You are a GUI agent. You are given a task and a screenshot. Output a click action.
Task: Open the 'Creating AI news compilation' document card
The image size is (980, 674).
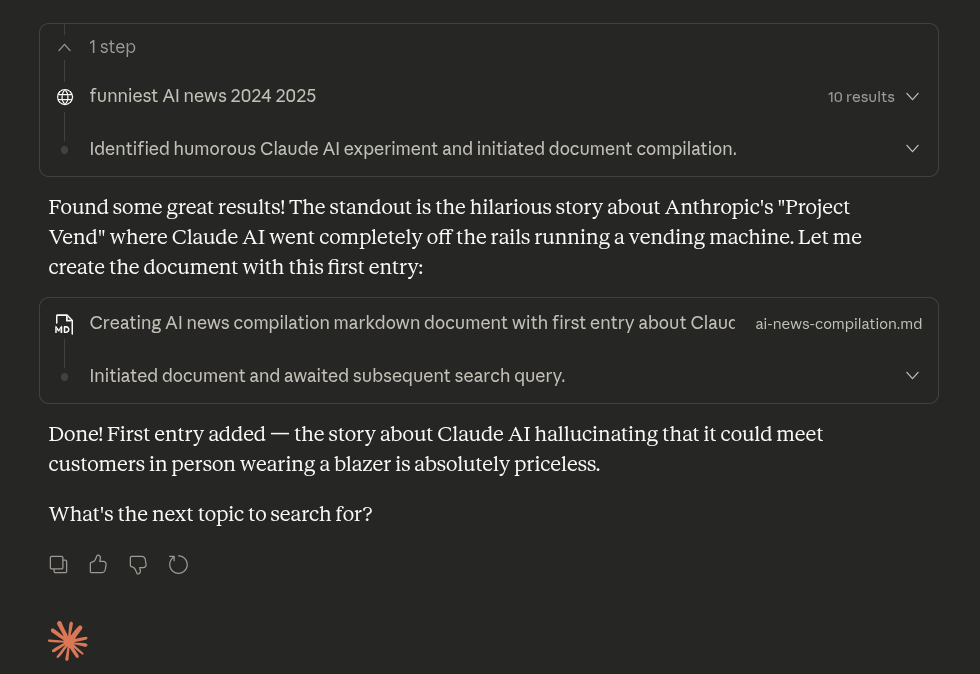[x=412, y=323]
